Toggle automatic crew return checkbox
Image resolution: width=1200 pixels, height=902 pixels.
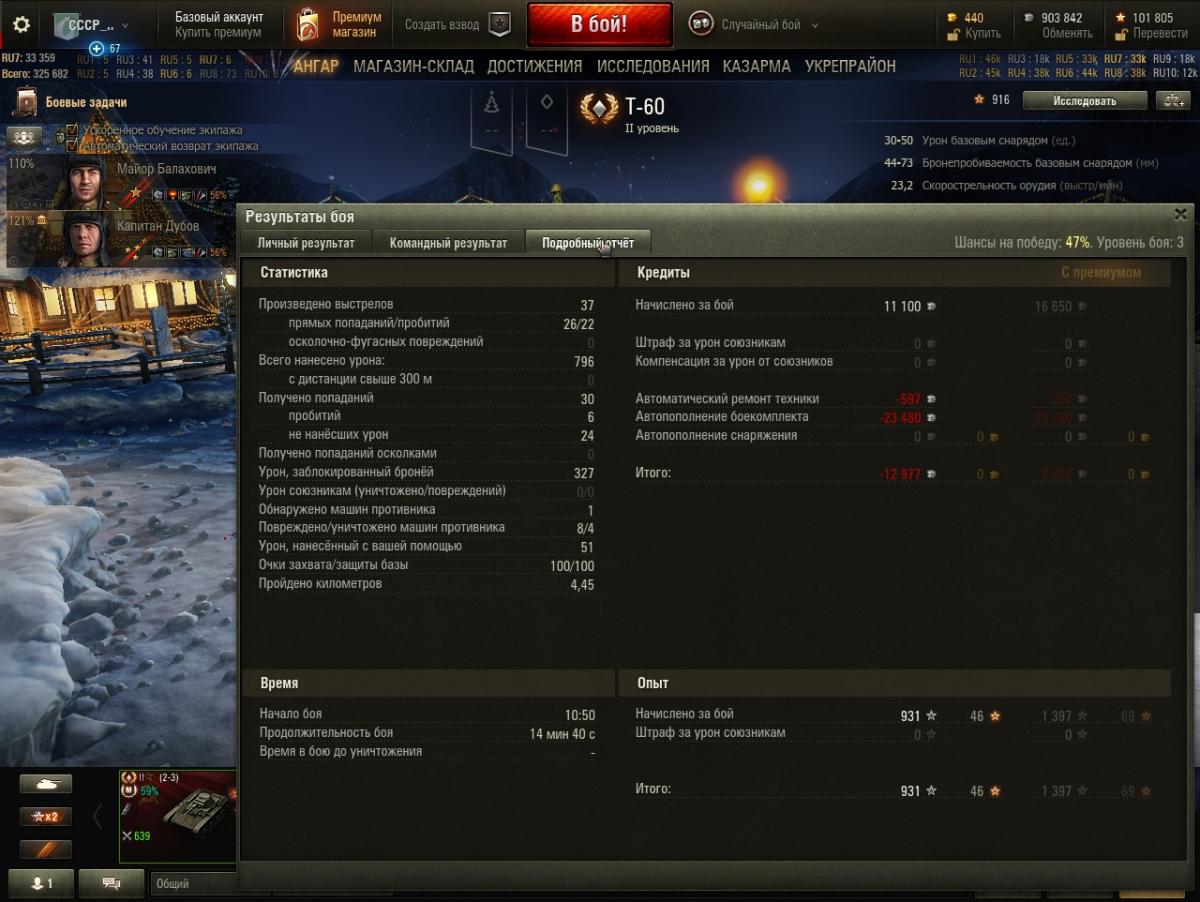point(72,146)
